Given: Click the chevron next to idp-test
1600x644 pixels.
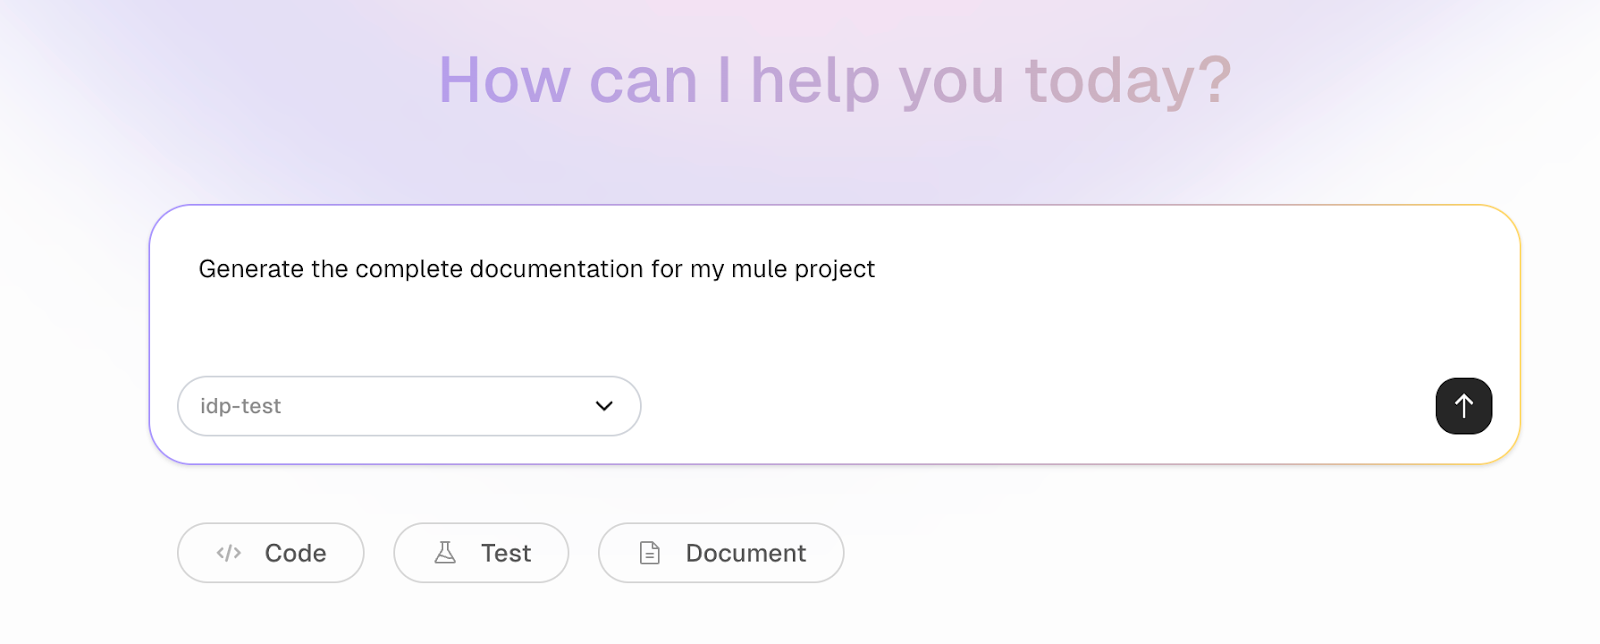Looking at the screenshot, I should (603, 406).
